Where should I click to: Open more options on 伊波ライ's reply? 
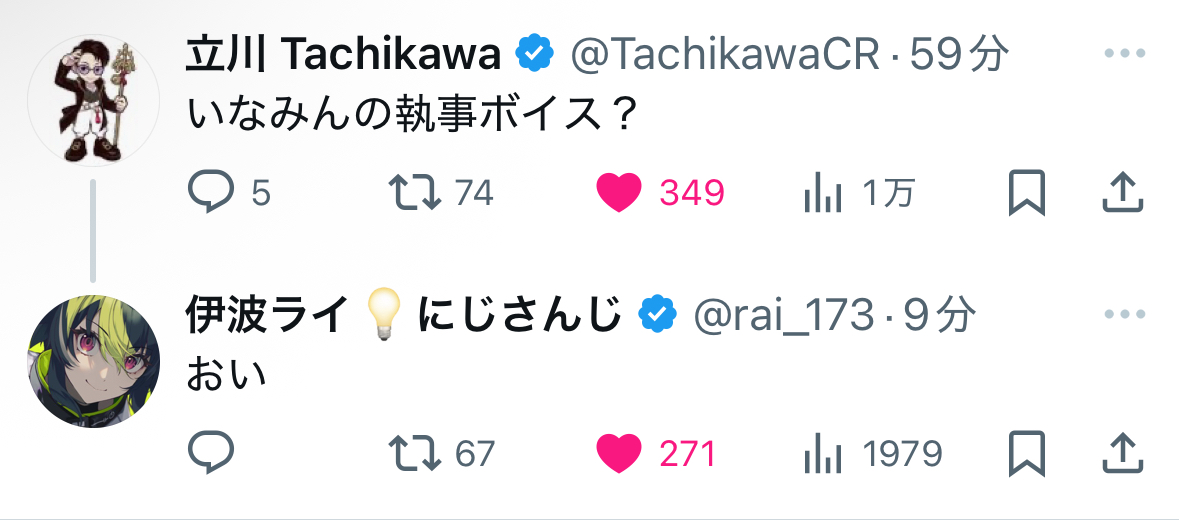click(x=1122, y=316)
